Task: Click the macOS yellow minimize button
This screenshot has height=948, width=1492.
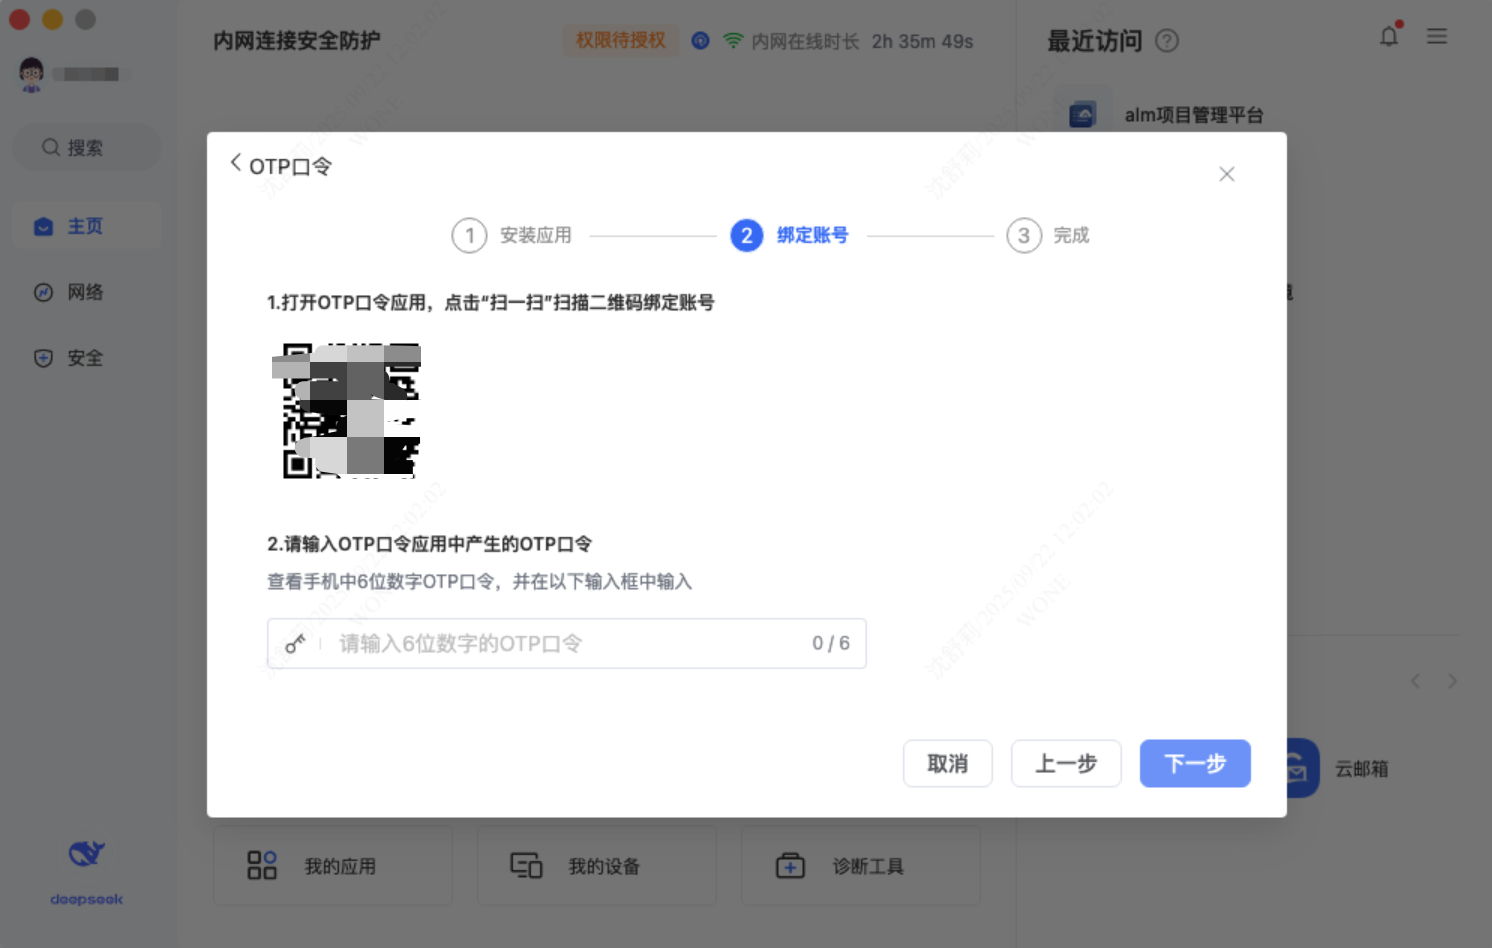Action: 53,19
